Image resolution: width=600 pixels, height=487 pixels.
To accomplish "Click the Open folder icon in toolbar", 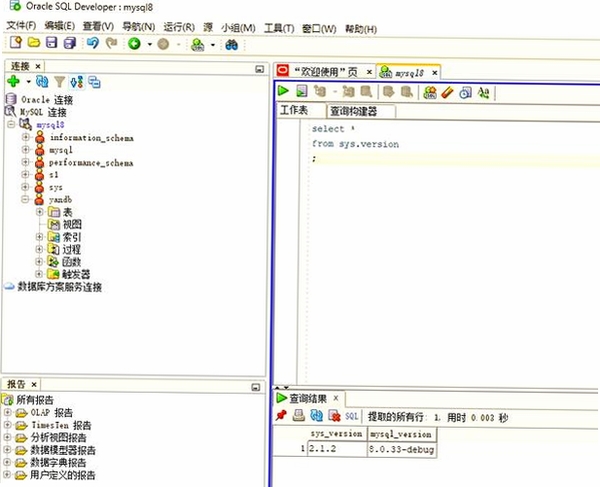I will pyautogui.click(x=34, y=42).
